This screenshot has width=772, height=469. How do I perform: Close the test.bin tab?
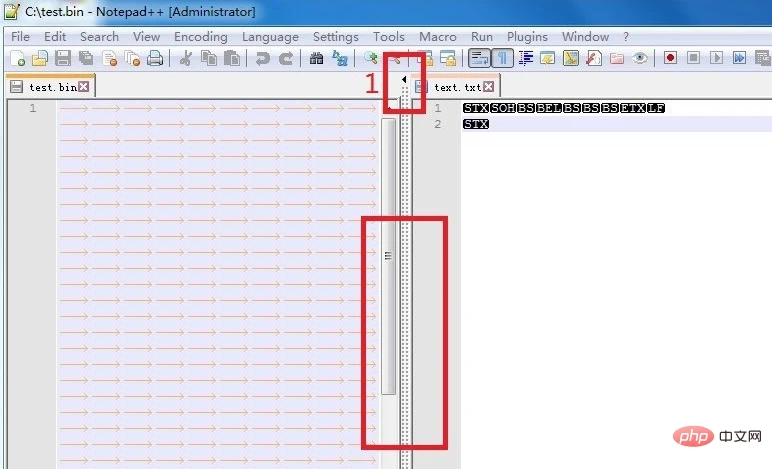(84, 87)
